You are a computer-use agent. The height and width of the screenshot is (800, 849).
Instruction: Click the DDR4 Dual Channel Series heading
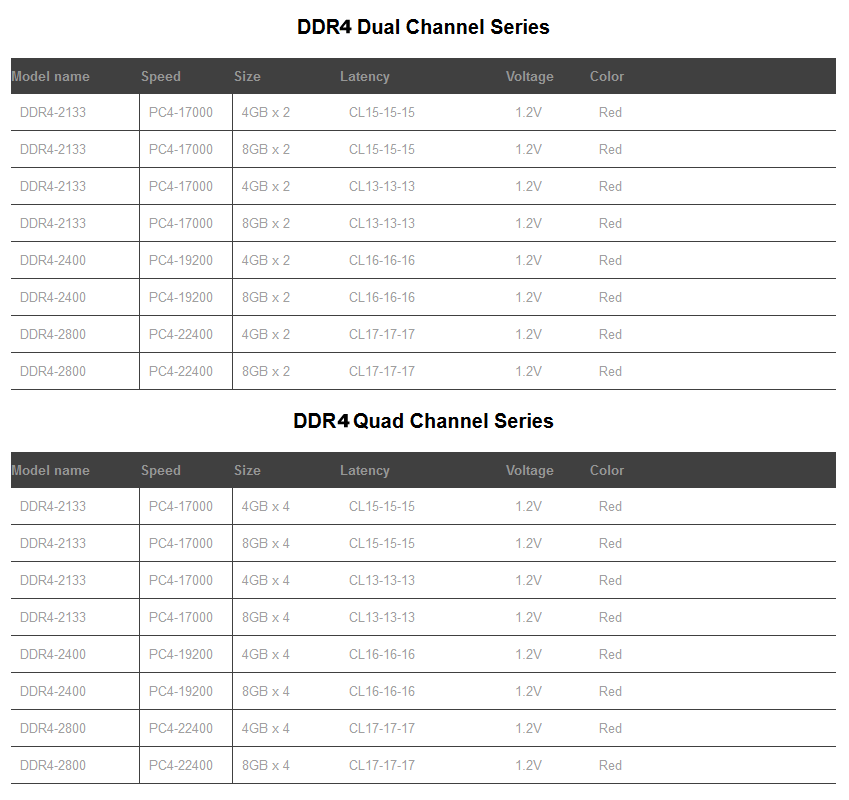(423, 27)
